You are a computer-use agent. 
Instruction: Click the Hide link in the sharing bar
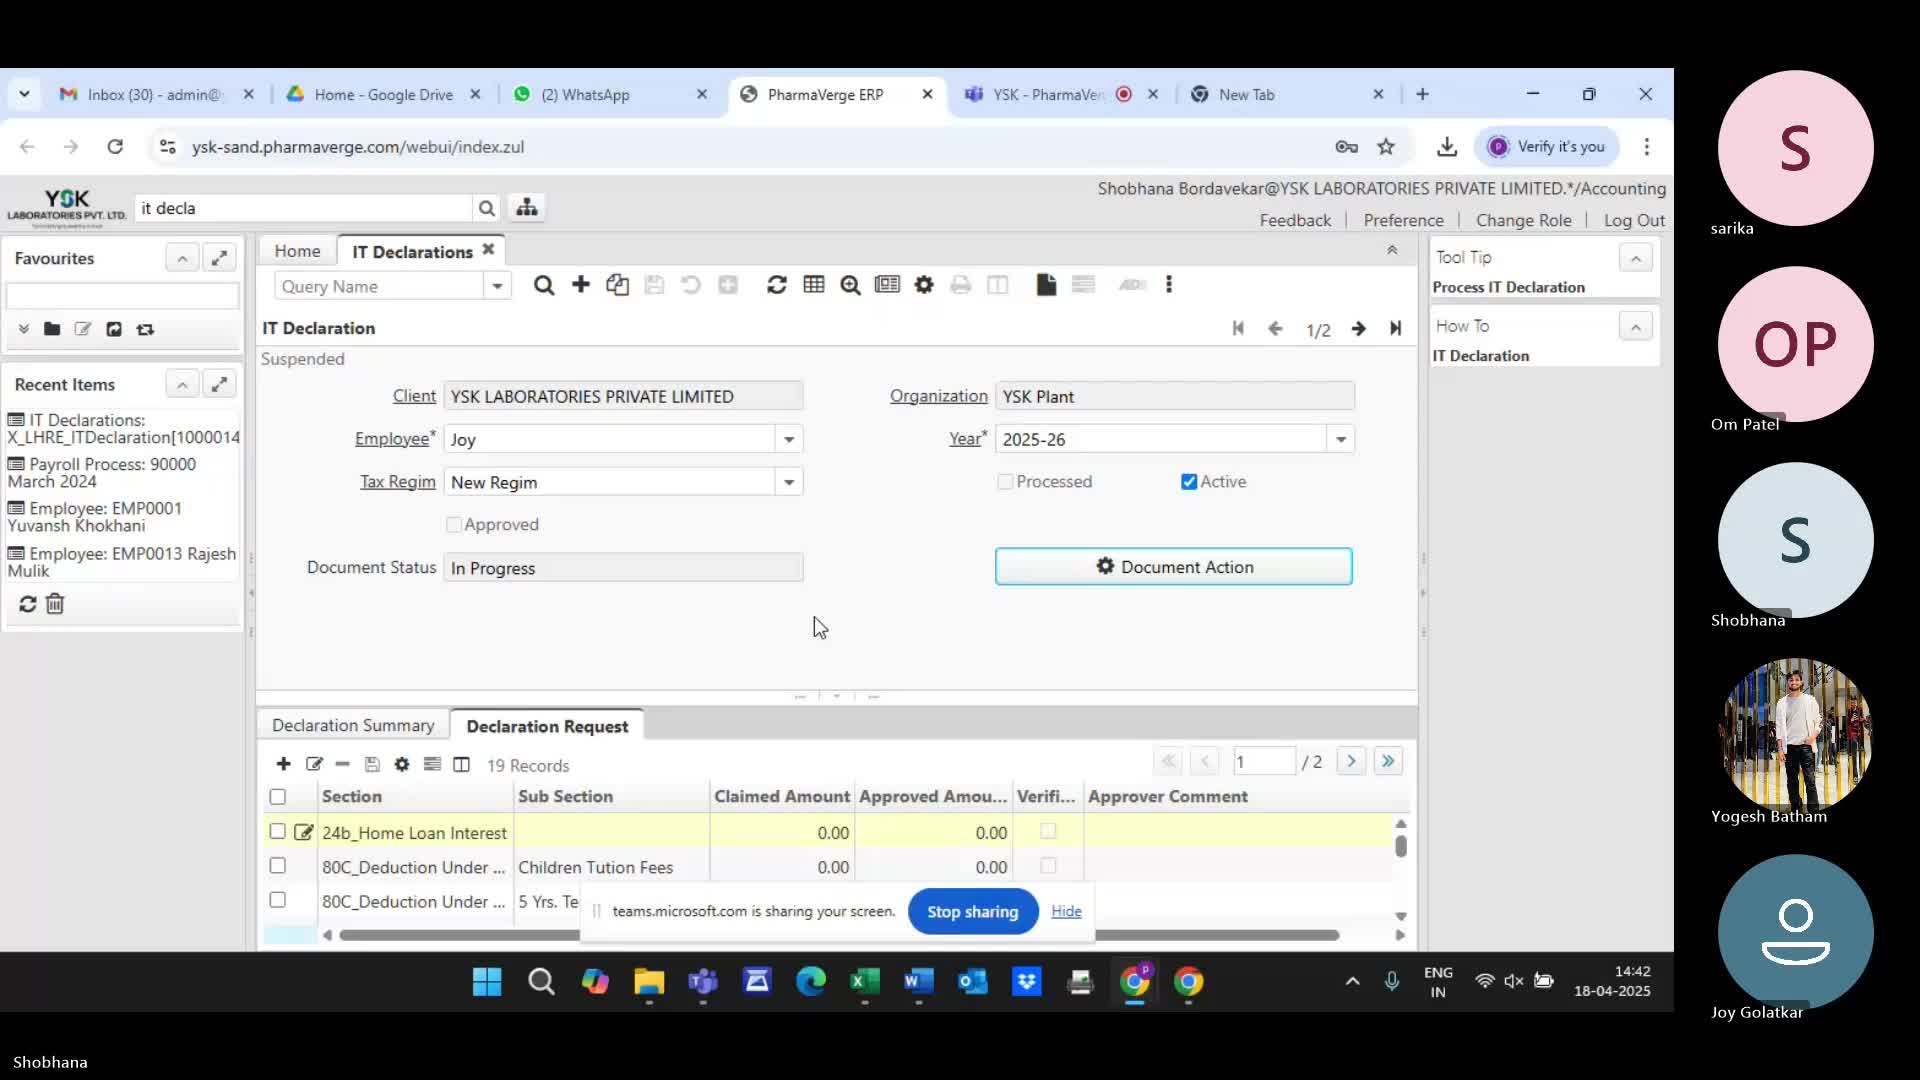click(x=1066, y=911)
